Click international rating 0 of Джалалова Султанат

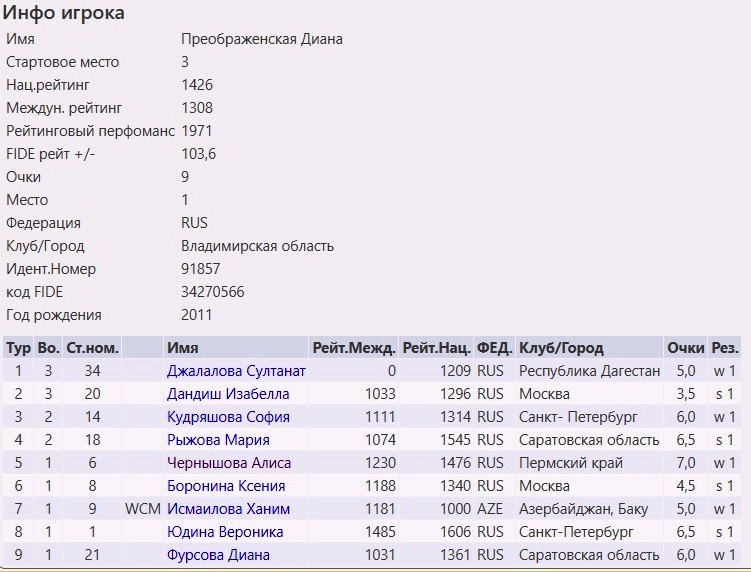[x=391, y=371]
